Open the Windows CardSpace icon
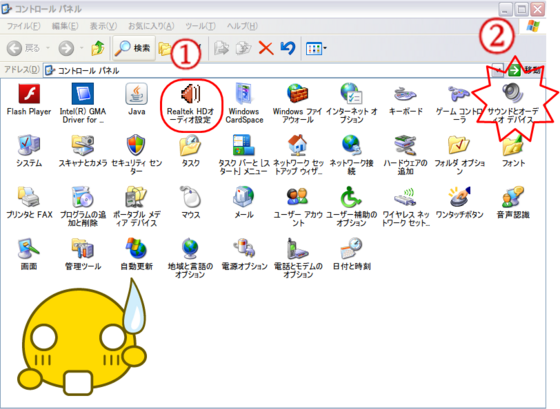Screen dimensions: 560x409 [244, 94]
